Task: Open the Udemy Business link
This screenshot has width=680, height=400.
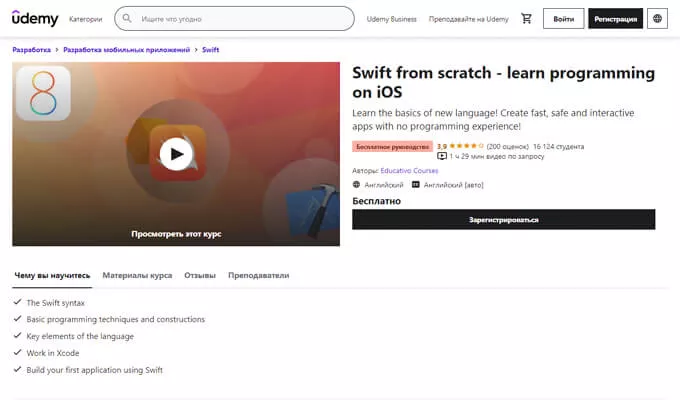Action: pyautogui.click(x=391, y=19)
